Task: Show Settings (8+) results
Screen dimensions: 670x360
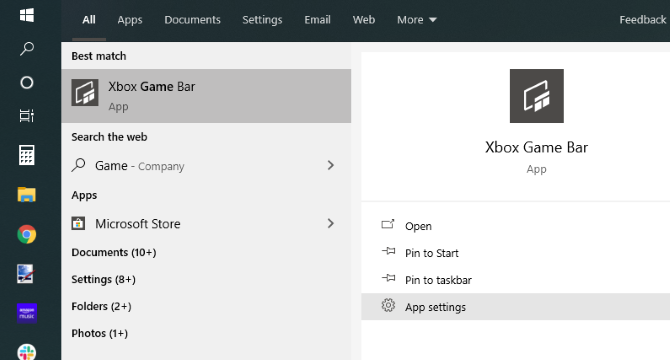Action: pos(103,279)
